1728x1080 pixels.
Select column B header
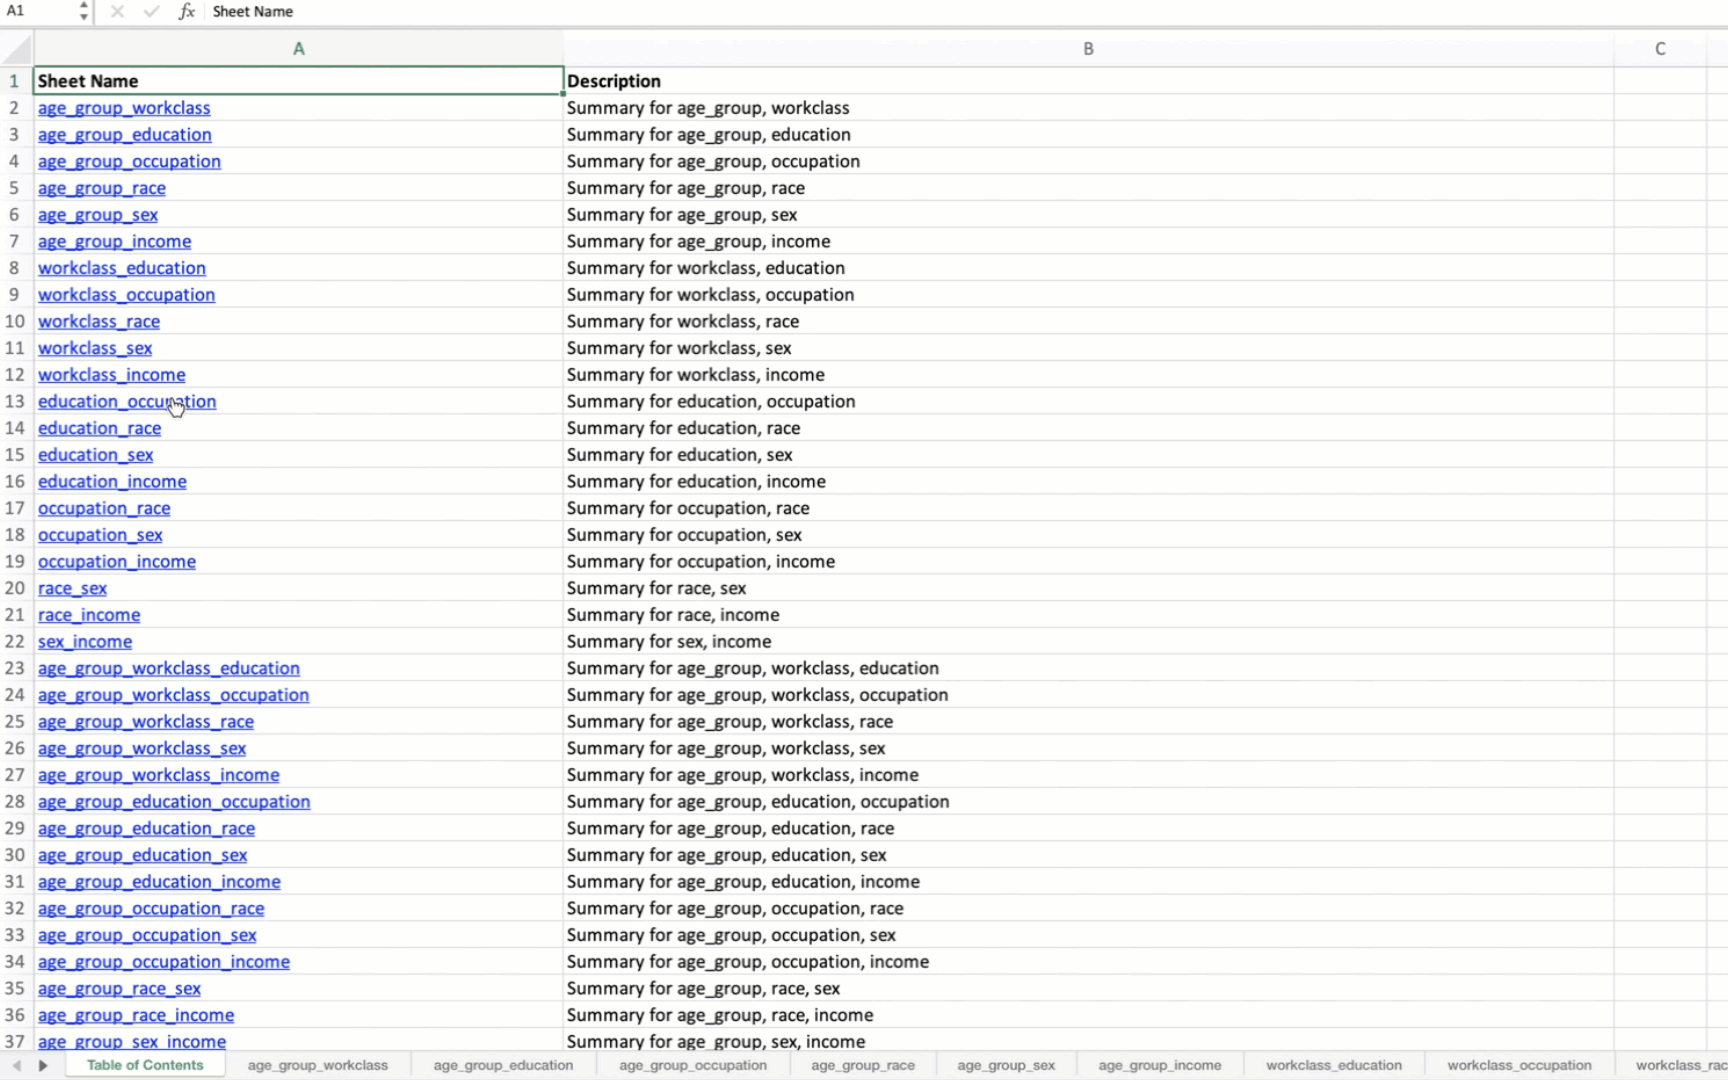(x=1088, y=49)
